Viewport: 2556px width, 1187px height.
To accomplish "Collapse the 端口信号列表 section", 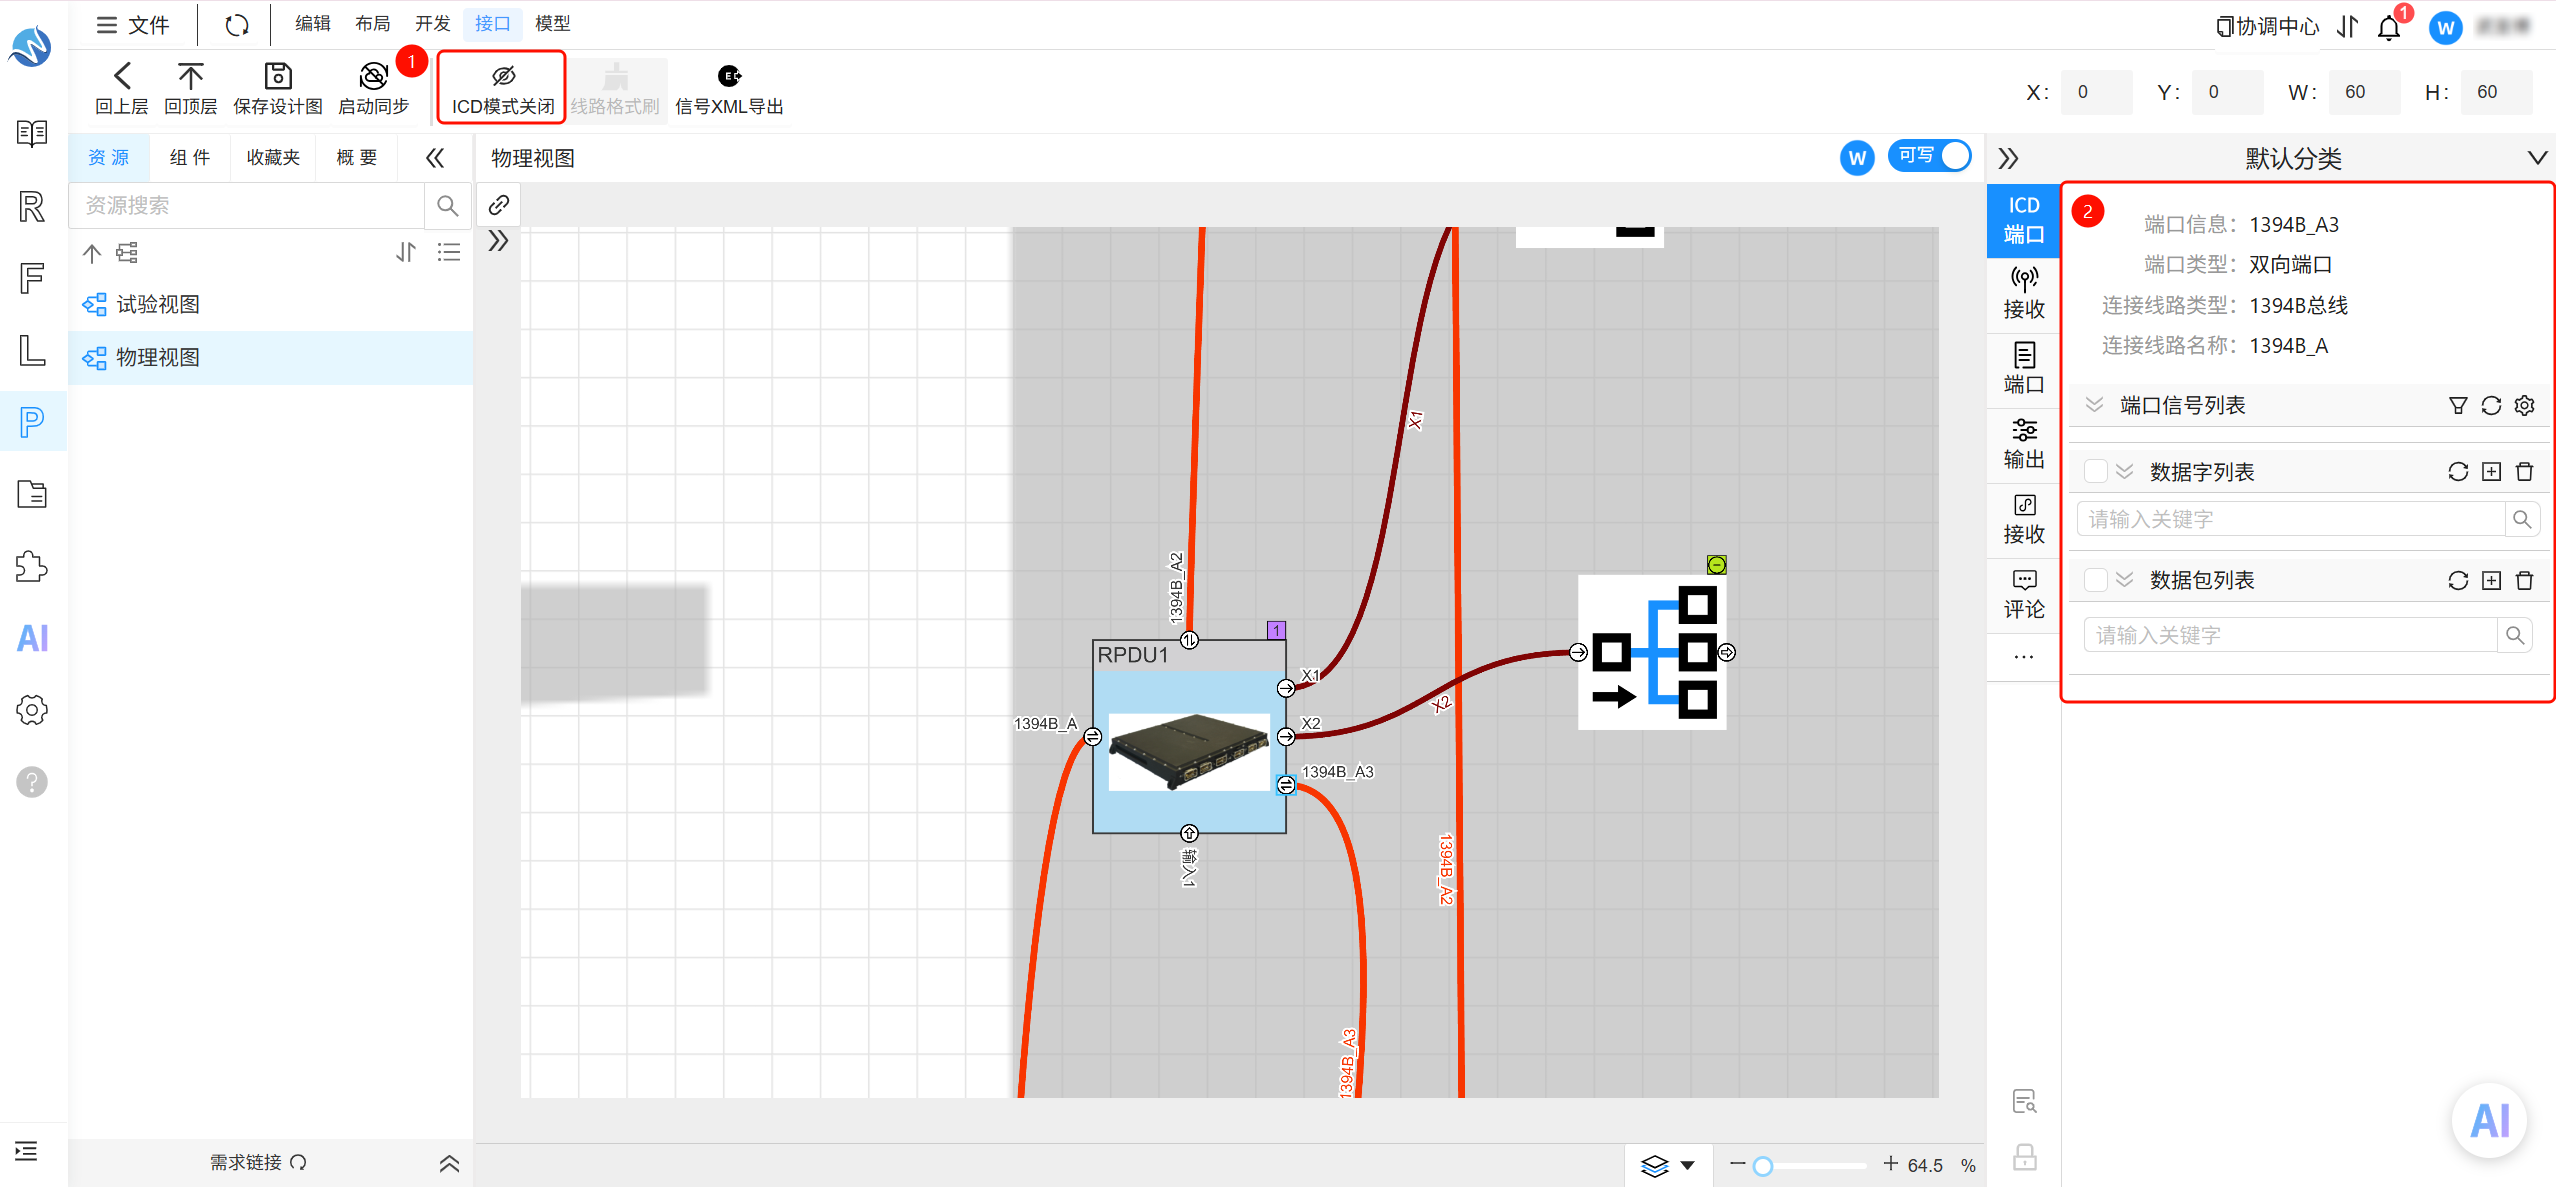I will (x=2094, y=405).
